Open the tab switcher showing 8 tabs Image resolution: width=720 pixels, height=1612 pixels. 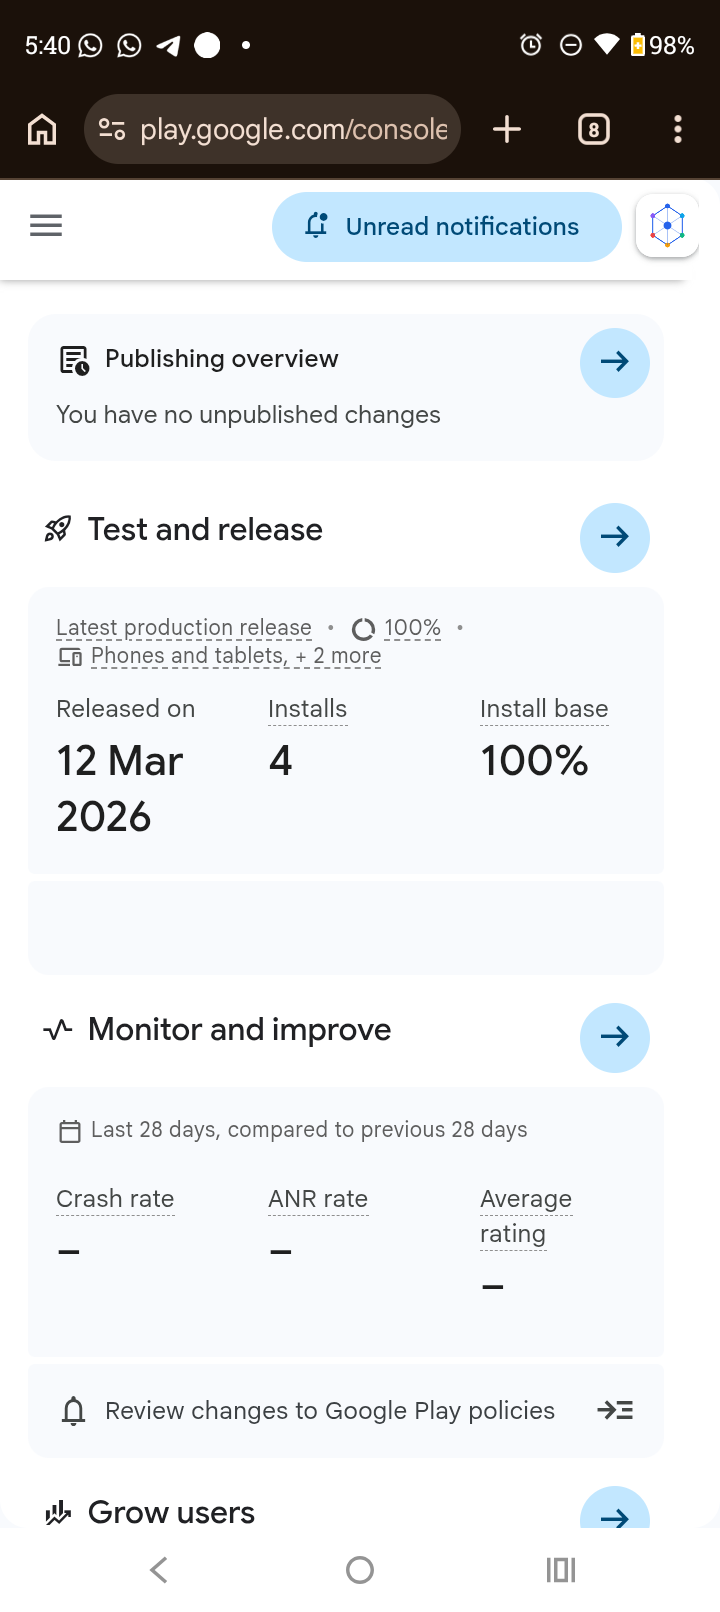point(594,129)
